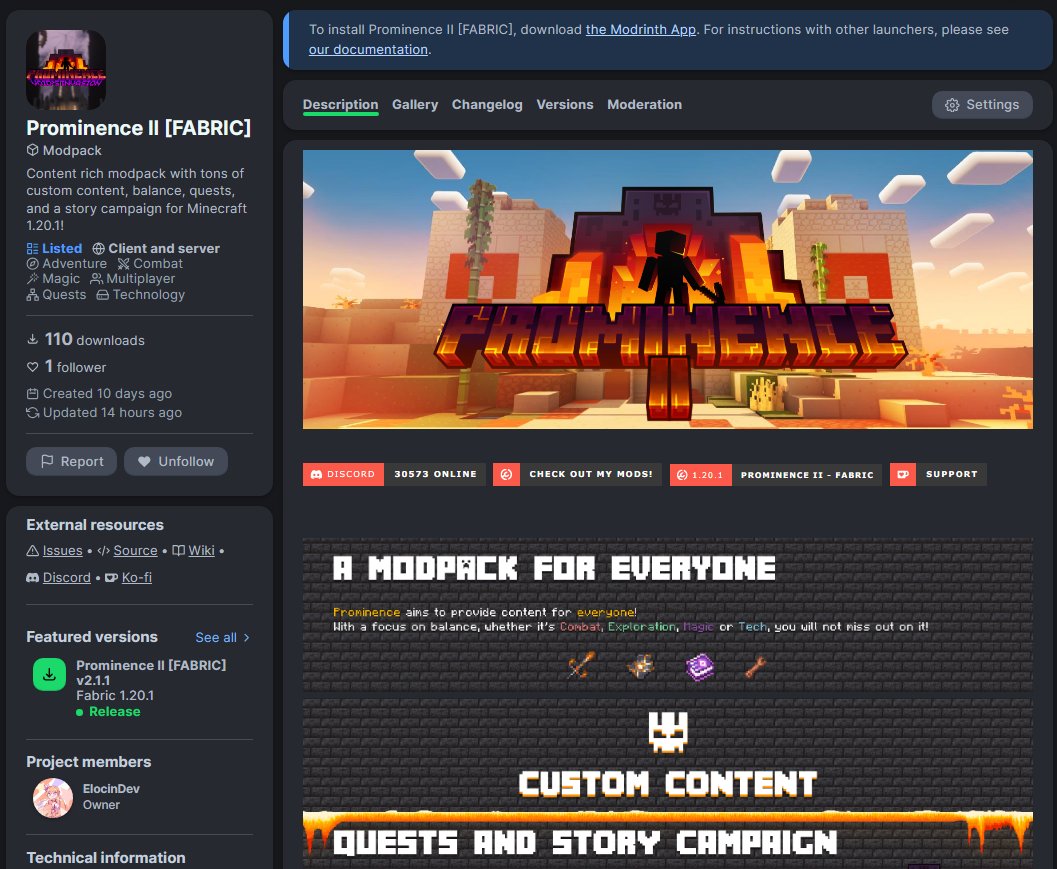
Task: Open the Modrinth App link
Action: click(640, 30)
